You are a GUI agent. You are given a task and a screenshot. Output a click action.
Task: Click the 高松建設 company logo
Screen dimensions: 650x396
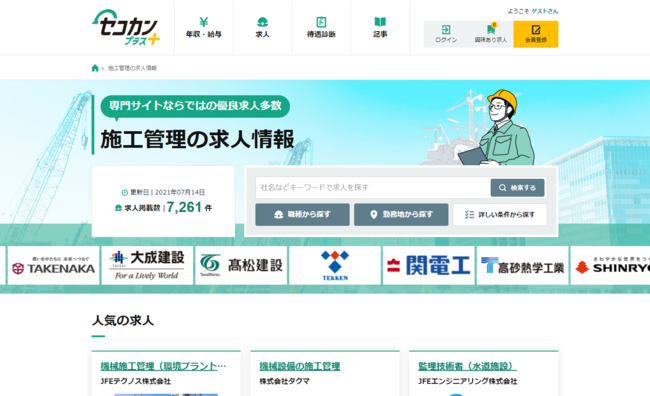pyautogui.click(x=241, y=265)
